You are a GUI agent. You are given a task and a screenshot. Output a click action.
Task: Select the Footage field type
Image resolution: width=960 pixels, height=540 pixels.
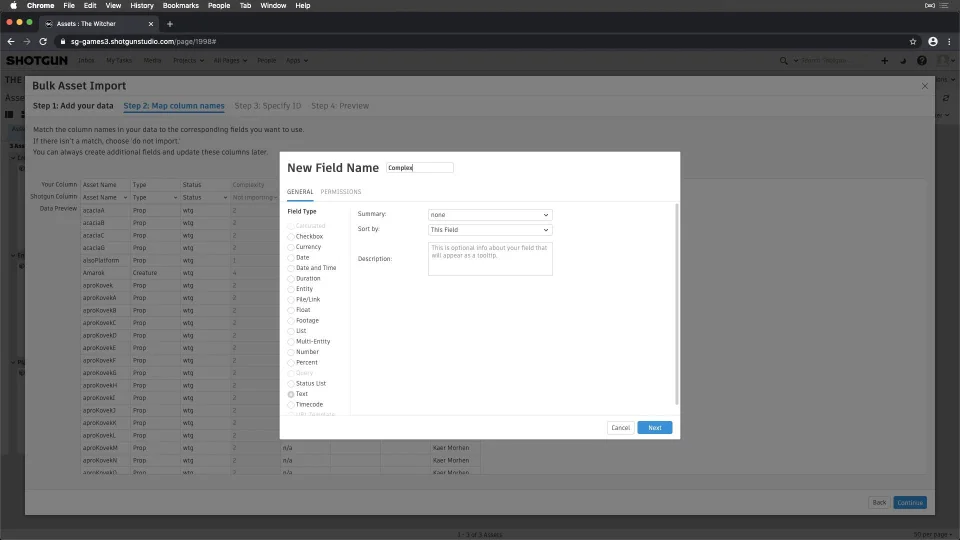click(291, 321)
